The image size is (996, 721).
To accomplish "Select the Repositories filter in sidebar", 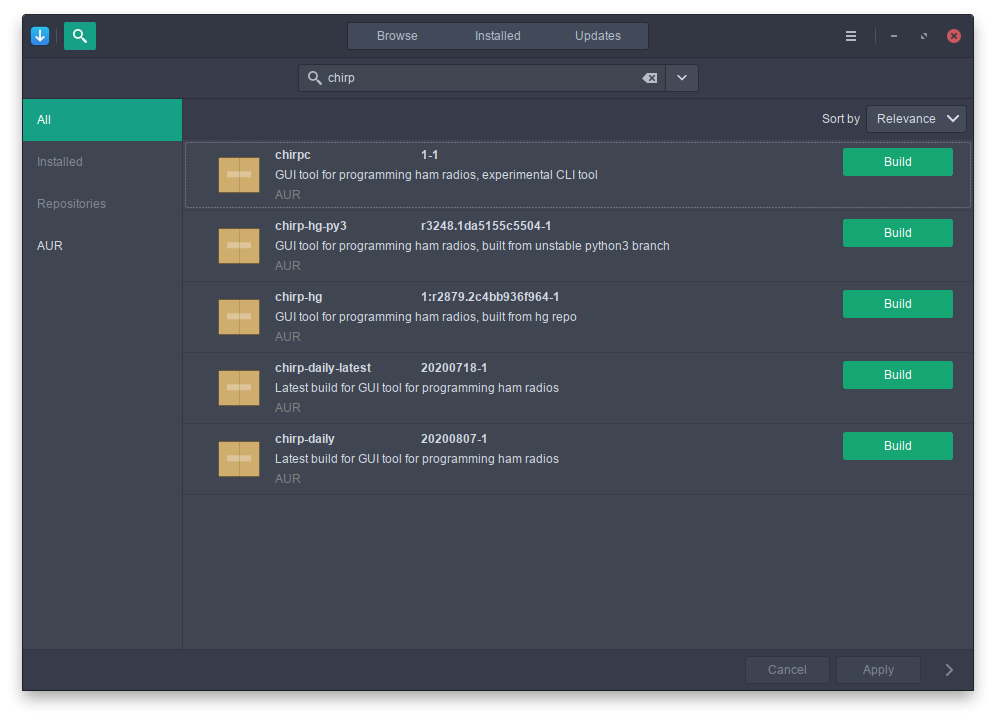I will [102, 204].
